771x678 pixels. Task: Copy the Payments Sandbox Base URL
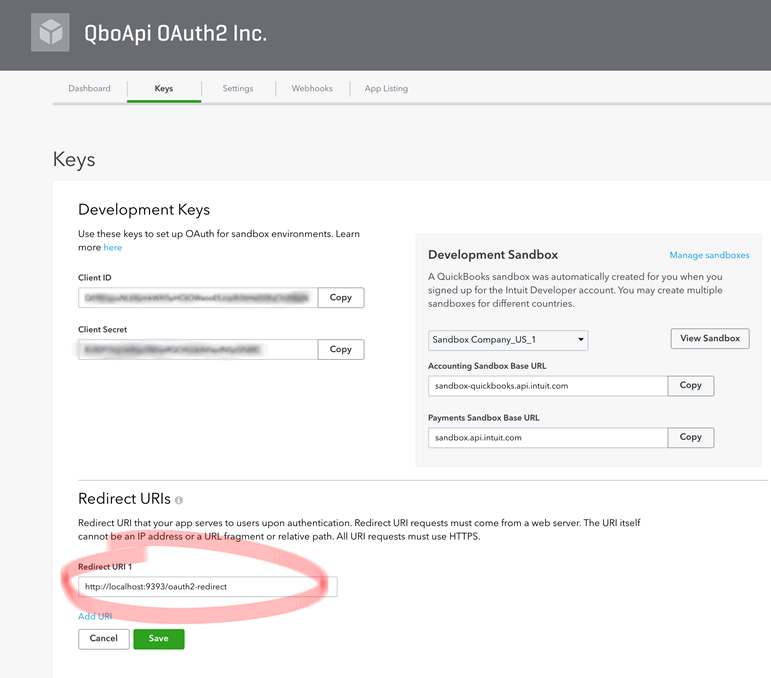coord(690,437)
